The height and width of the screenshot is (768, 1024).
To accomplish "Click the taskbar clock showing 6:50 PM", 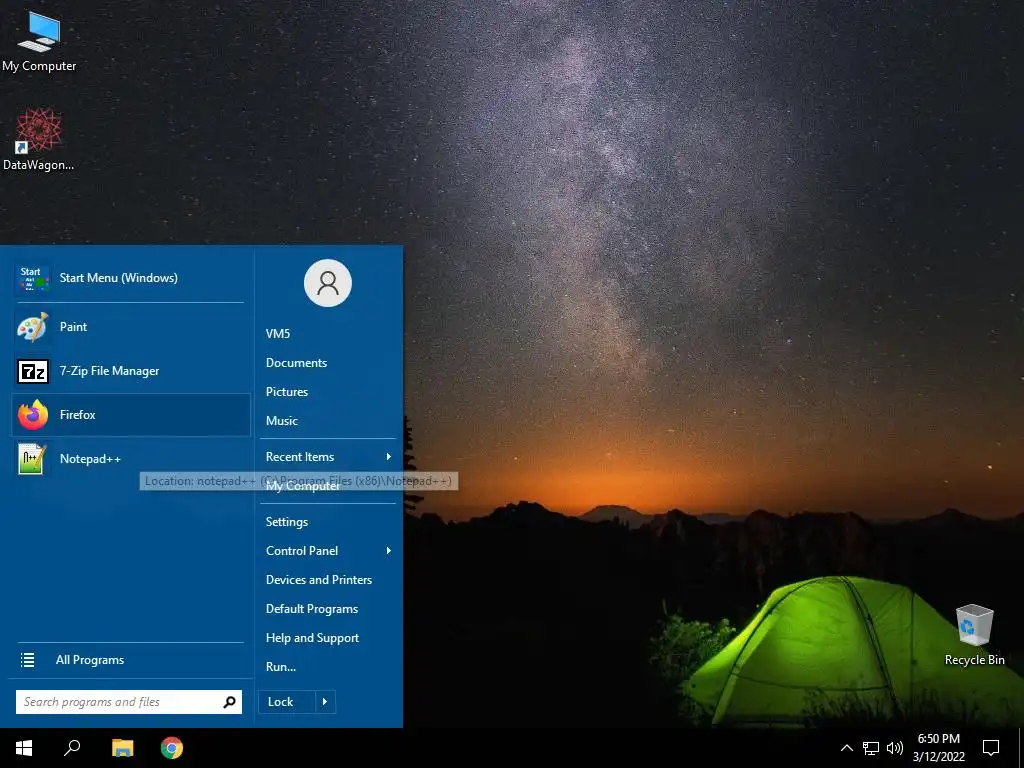I will coord(938,739).
